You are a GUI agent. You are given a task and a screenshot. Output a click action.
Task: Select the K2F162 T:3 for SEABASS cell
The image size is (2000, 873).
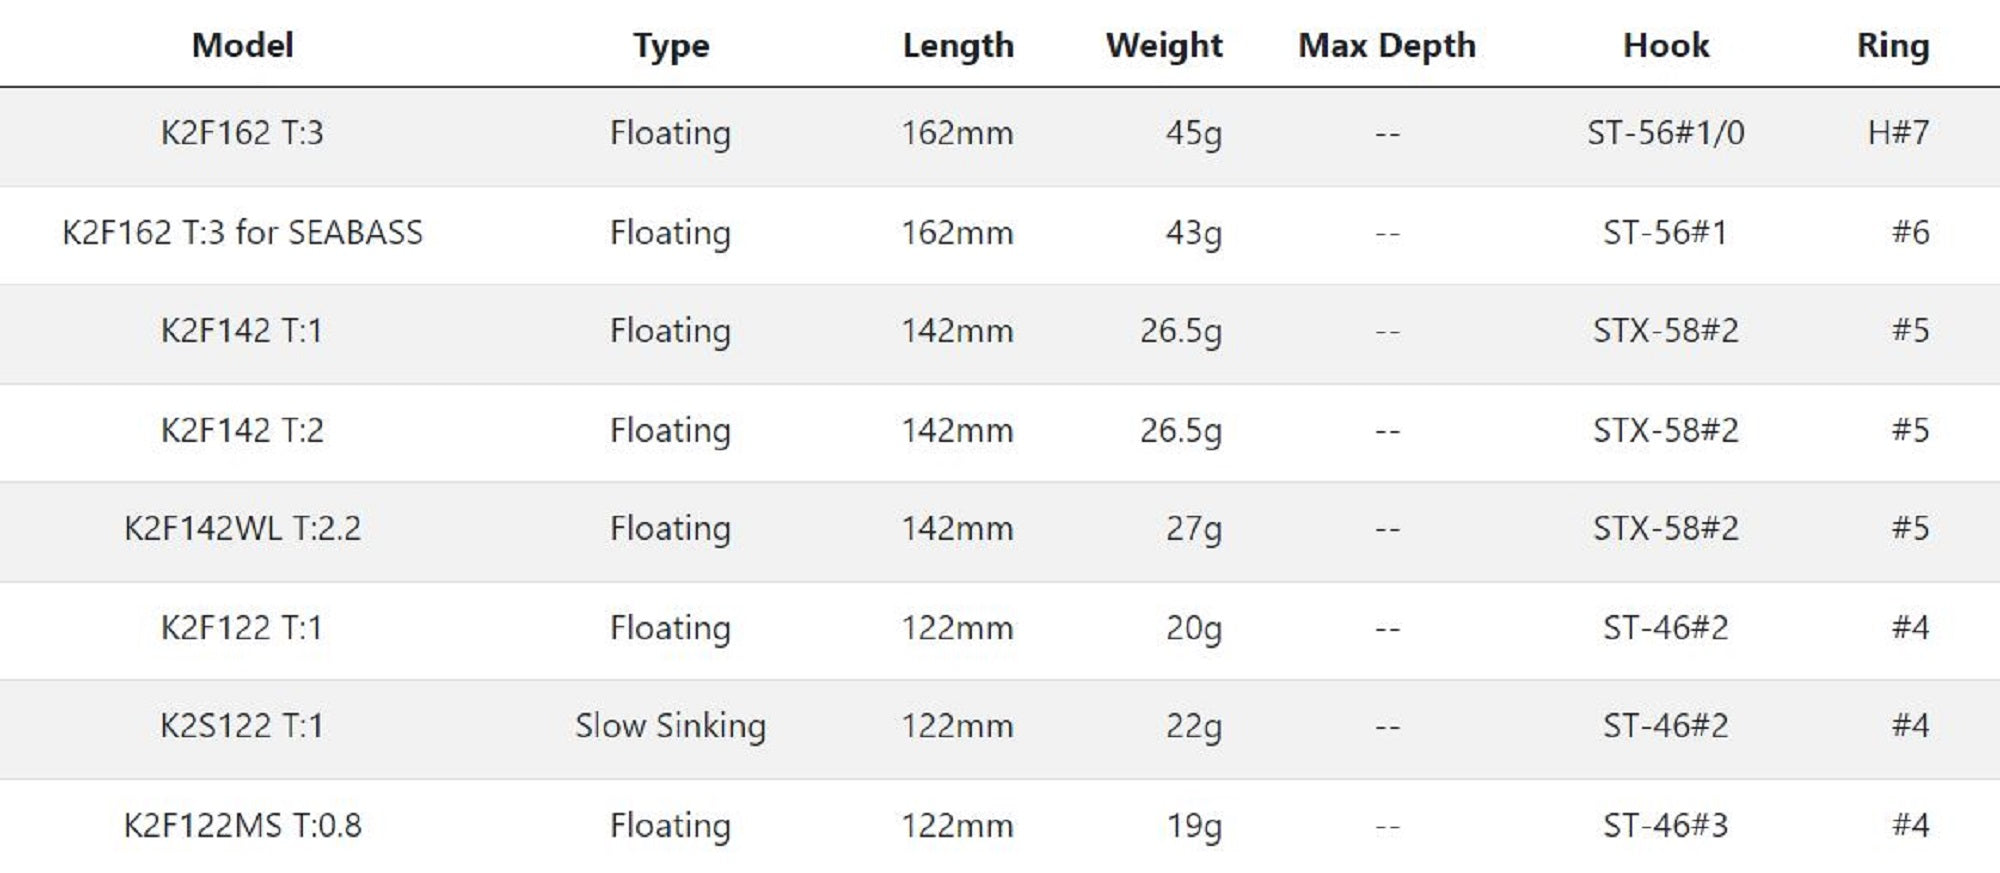point(242,233)
